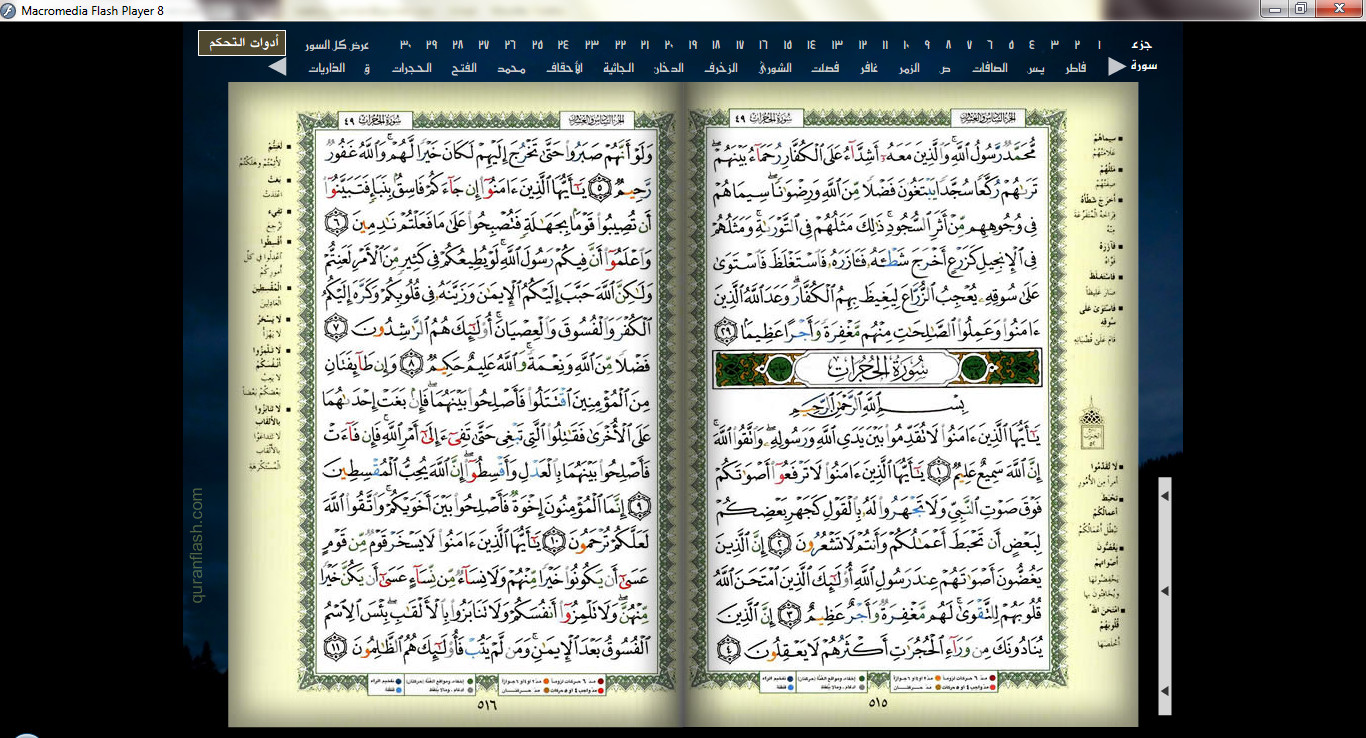This screenshot has width=1366, height=738.
Task: Switch to Surah الفتح
Action: click(465, 68)
